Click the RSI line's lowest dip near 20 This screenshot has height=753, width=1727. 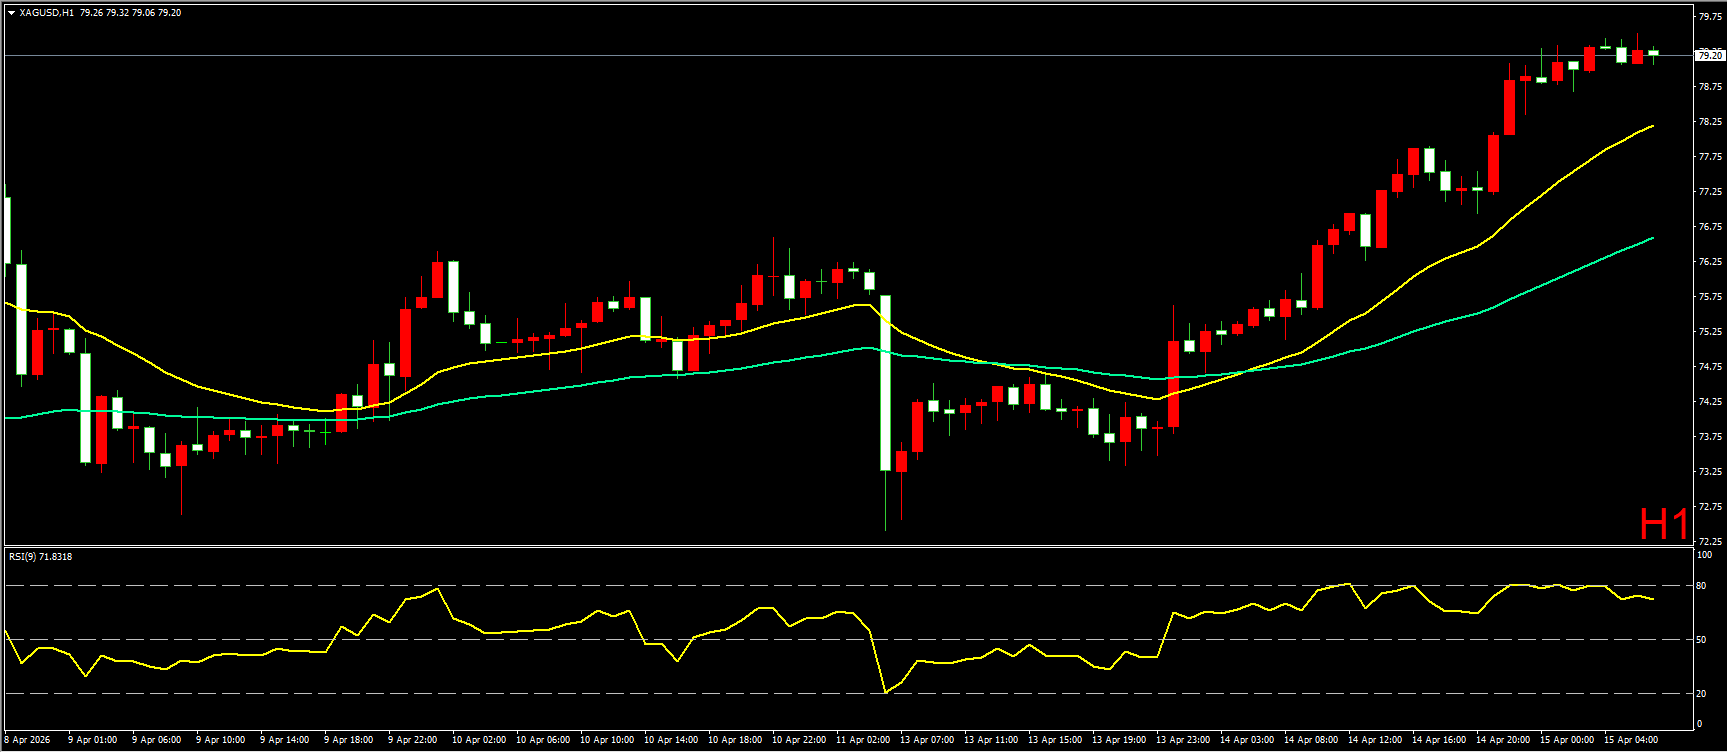[x=885, y=692]
